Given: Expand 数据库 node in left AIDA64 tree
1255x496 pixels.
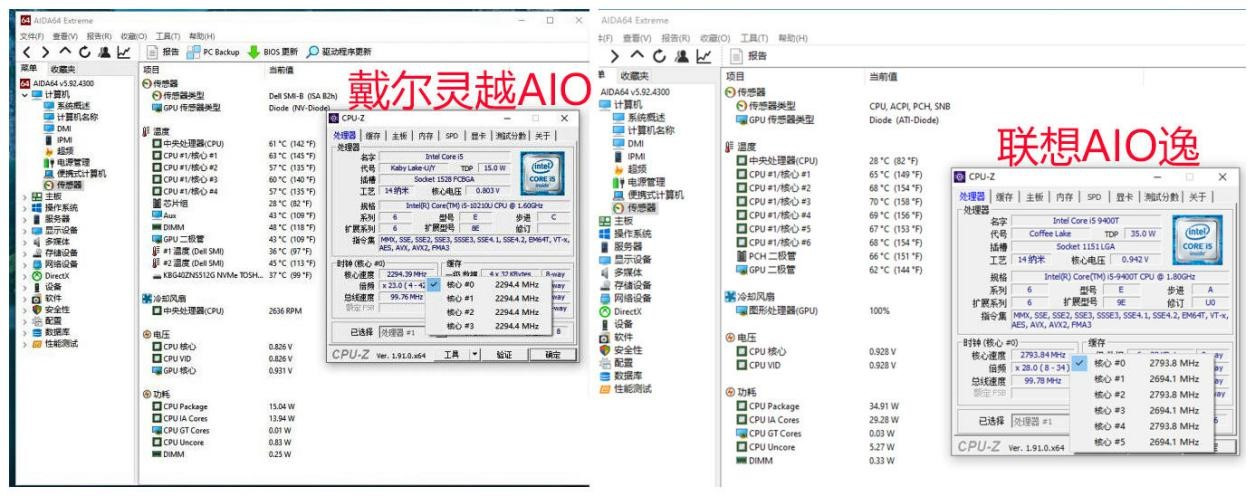Looking at the screenshot, I should coord(24,332).
